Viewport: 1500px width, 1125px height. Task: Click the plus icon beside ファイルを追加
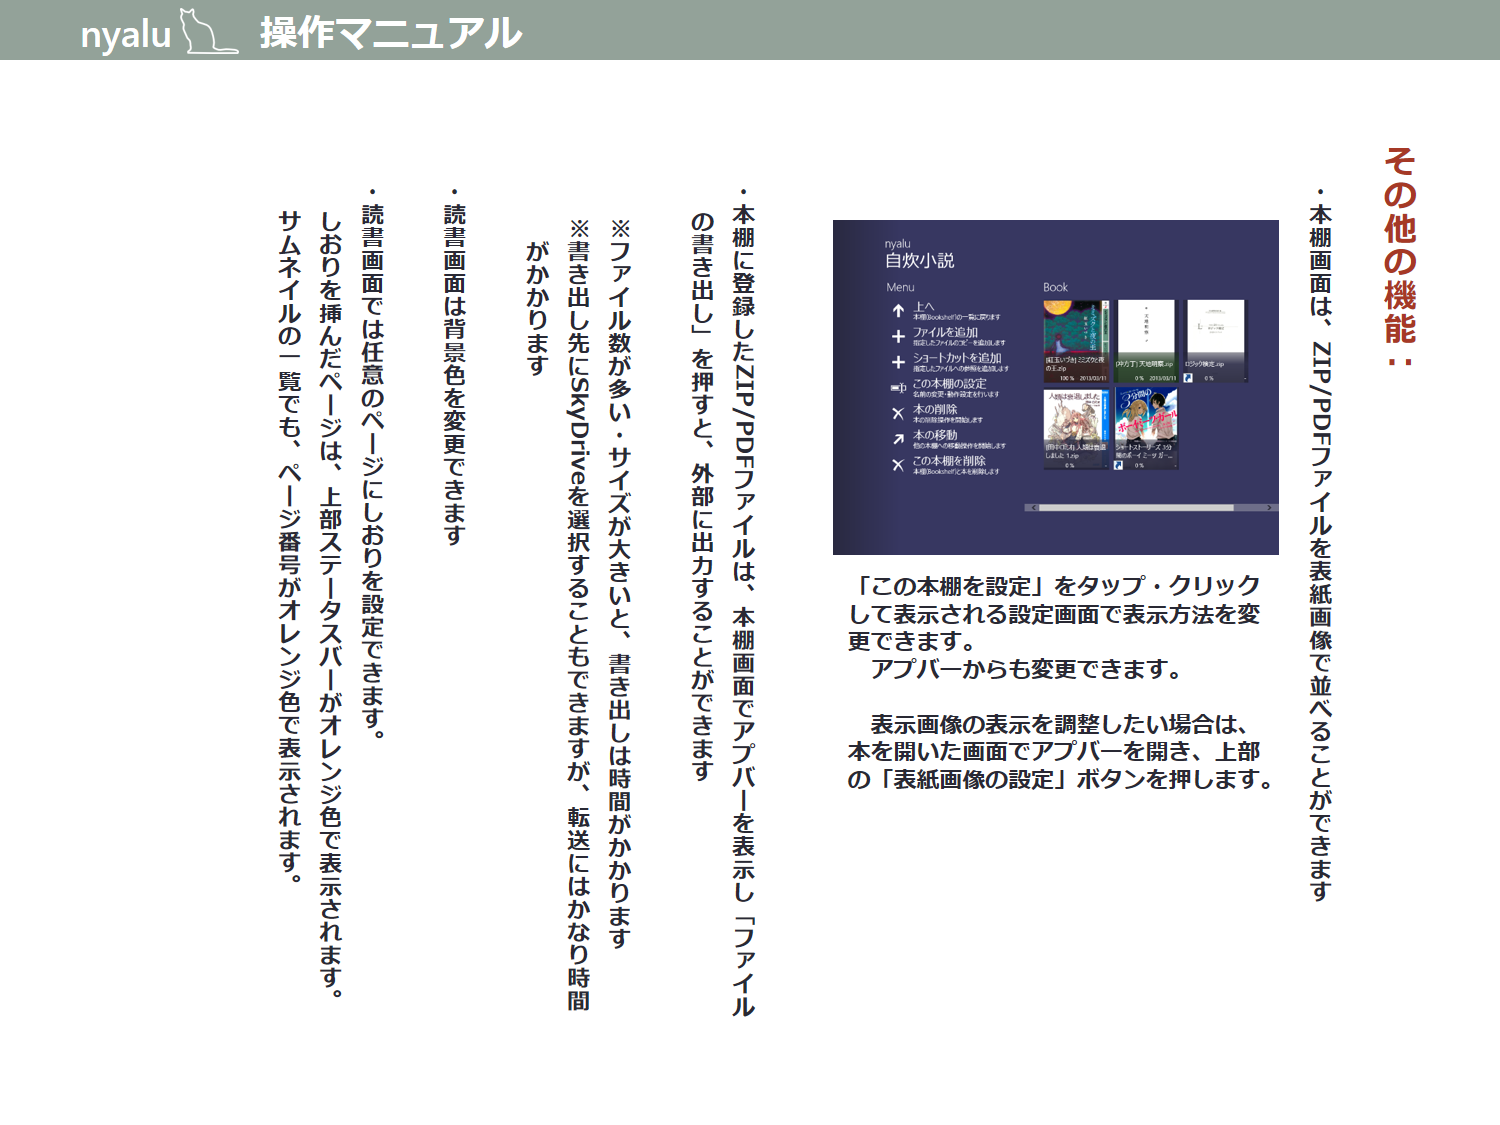[898, 337]
